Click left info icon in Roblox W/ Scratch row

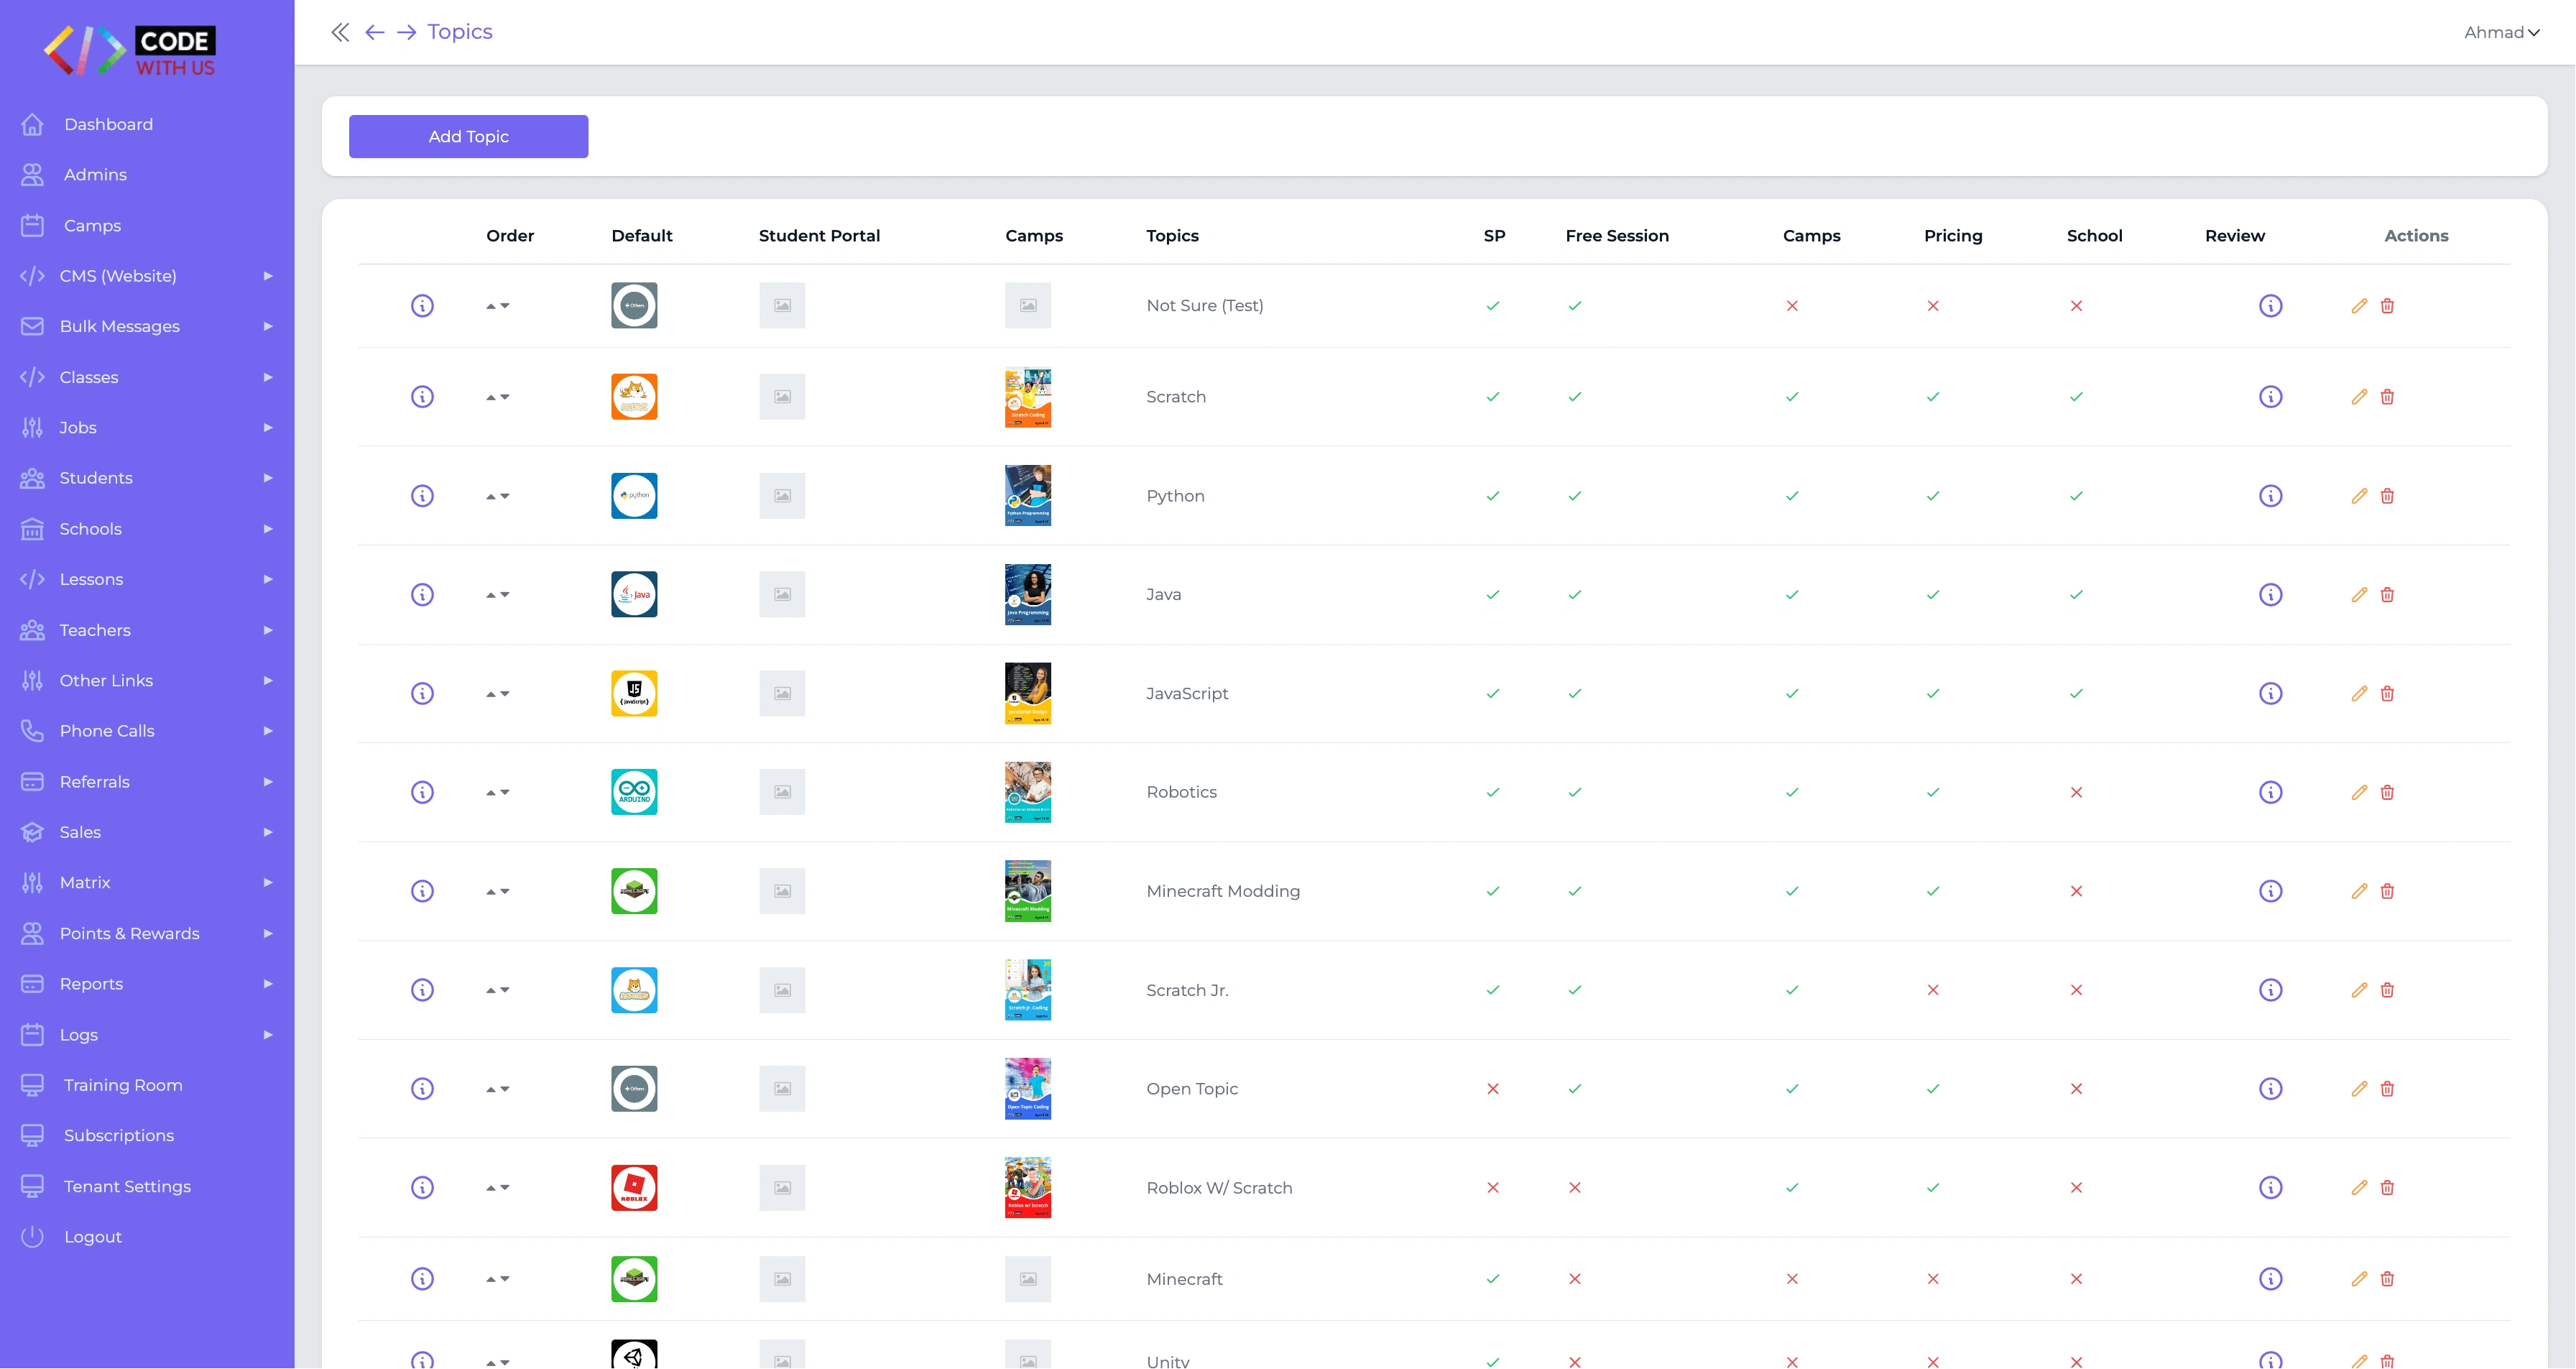422,1188
